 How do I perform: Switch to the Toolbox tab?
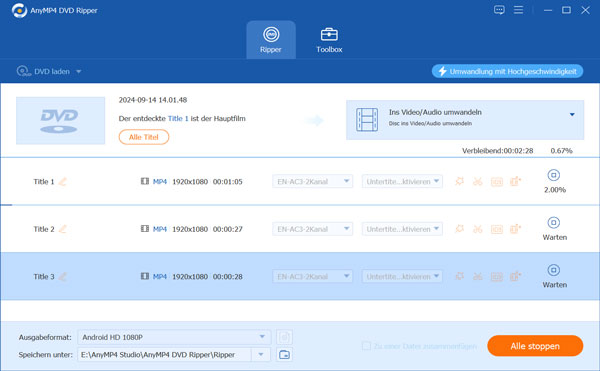pos(329,40)
